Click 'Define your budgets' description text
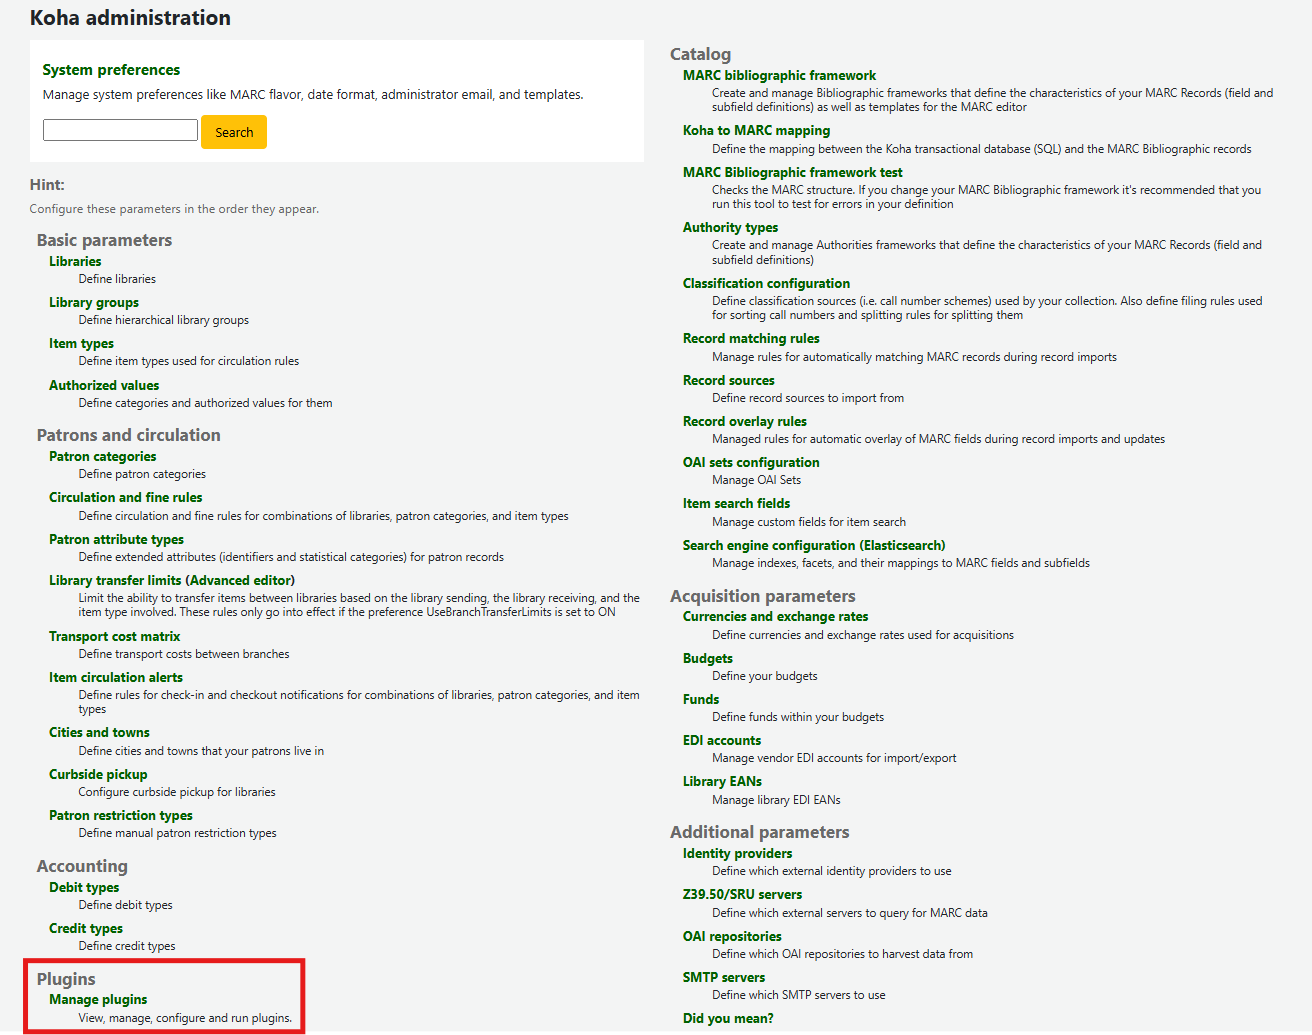1312x1035 pixels. pyautogui.click(x=765, y=676)
